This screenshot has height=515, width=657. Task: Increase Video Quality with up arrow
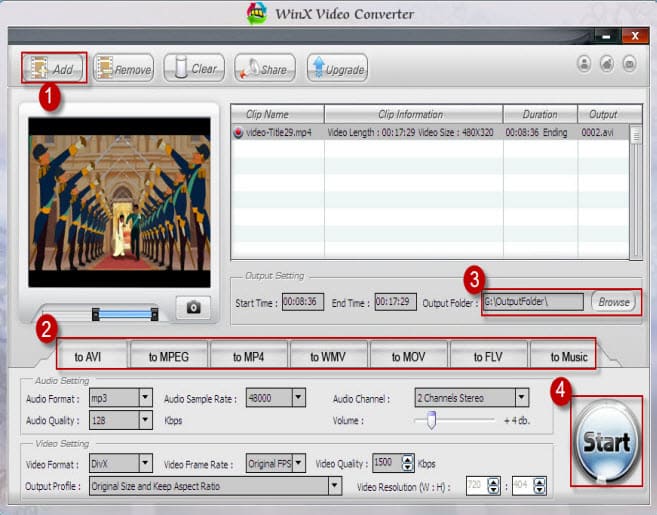(x=407, y=459)
